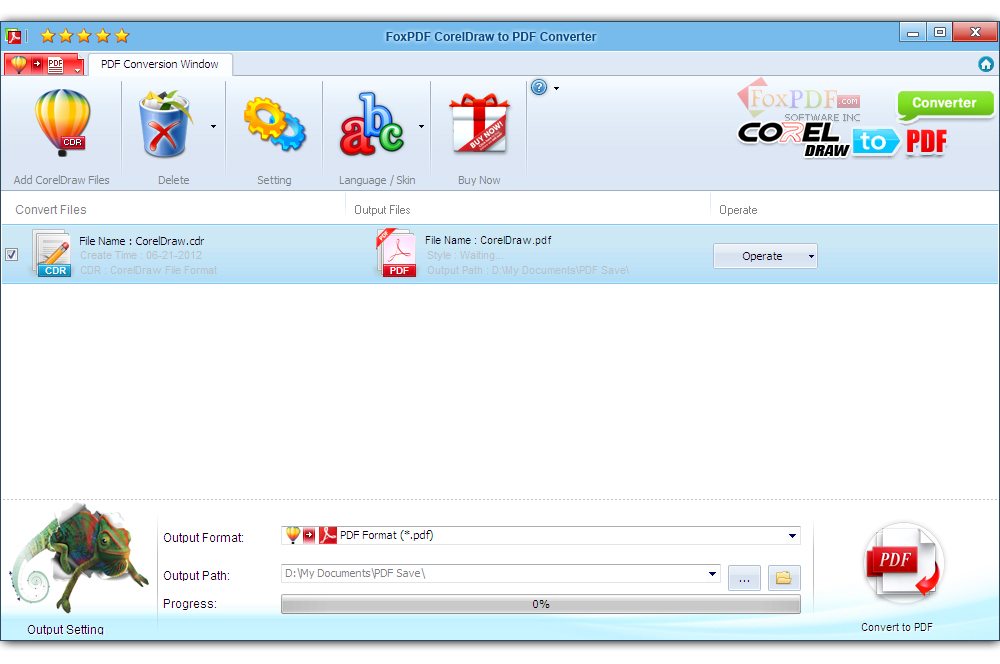Select the PDF Conversion Window tab
Image resolution: width=1000 pixels, height=664 pixels.
pos(159,64)
